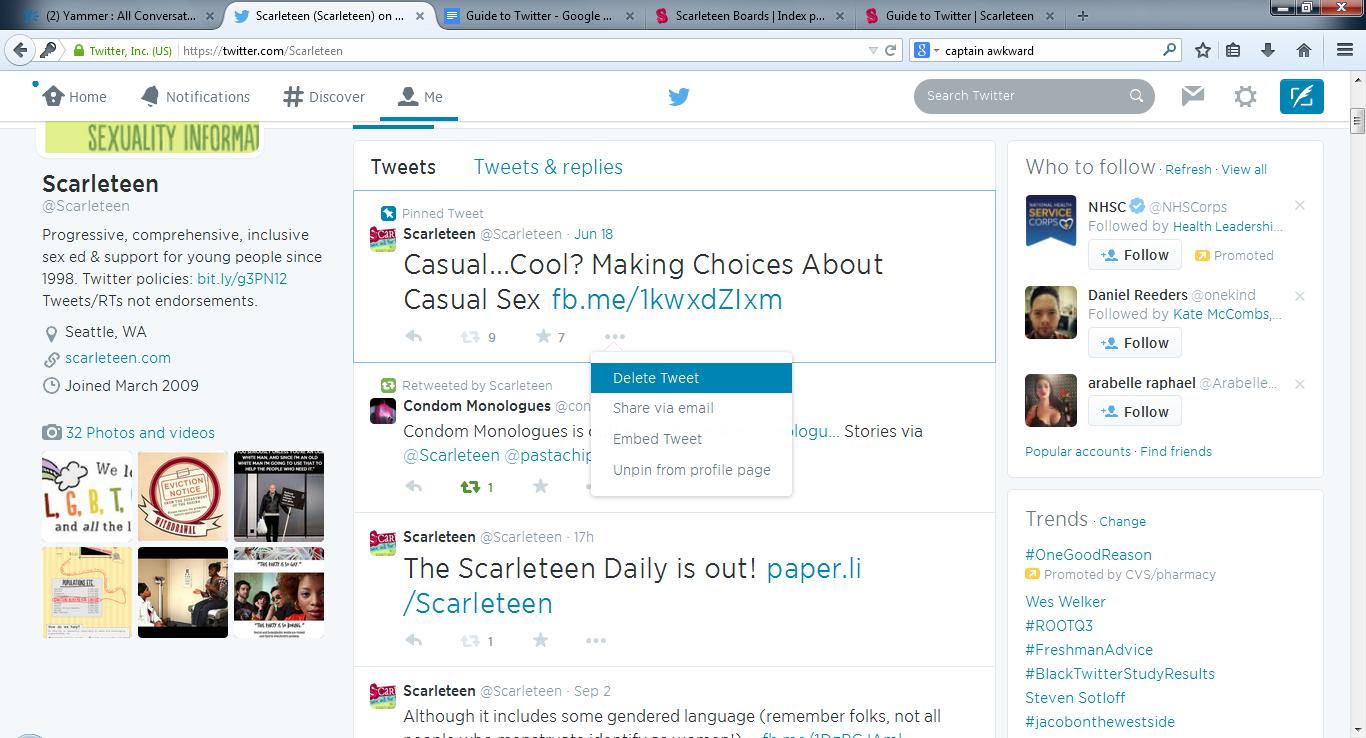
Task: Click the page vertical scrollbar thumb
Action: [1357, 122]
